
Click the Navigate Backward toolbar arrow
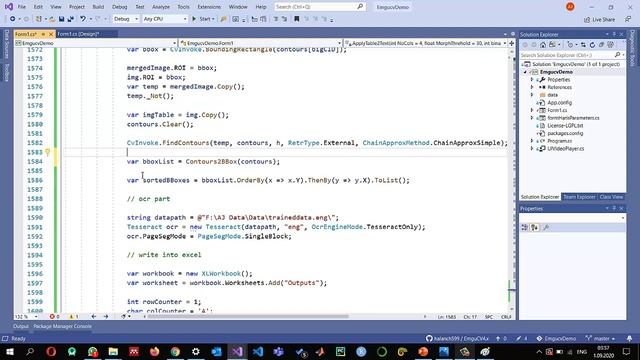point(13,19)
